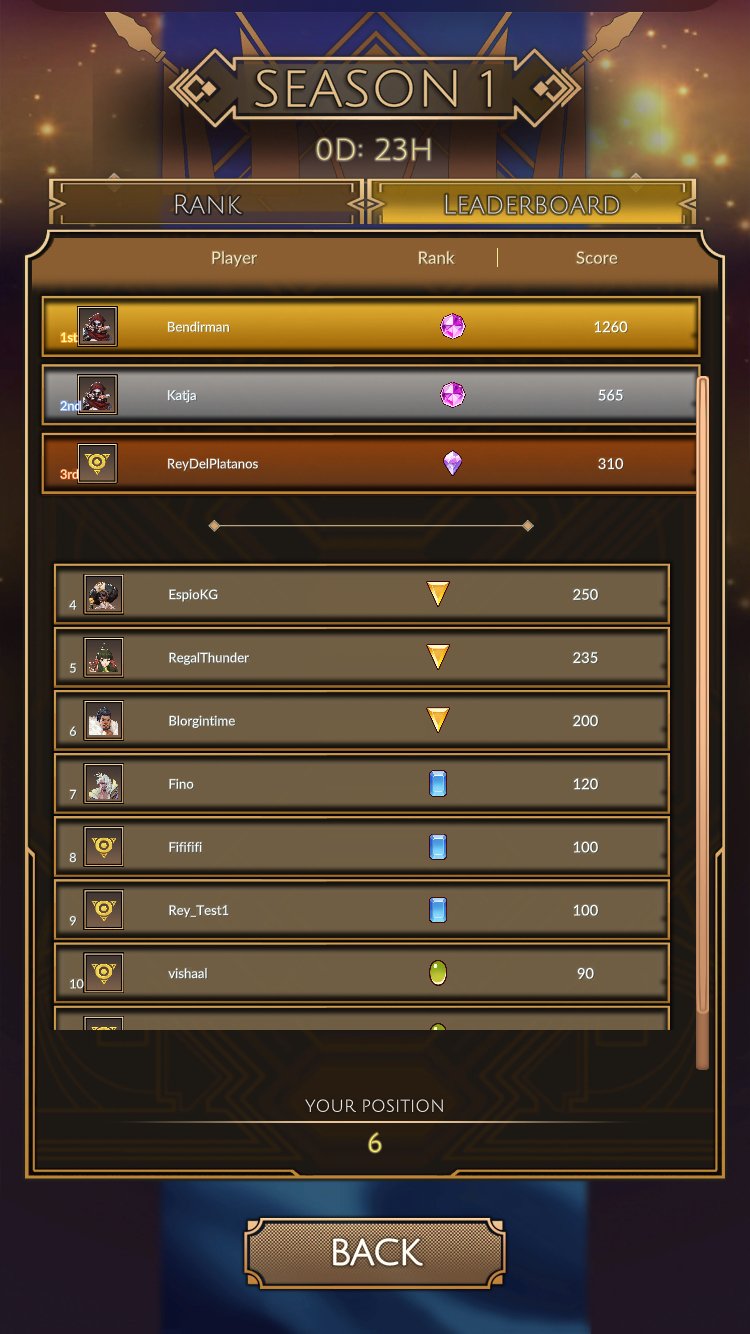Click Blorgintime's avatar portrait
The height and width of the screenshot is (1334, 750).
click(103, 721)
